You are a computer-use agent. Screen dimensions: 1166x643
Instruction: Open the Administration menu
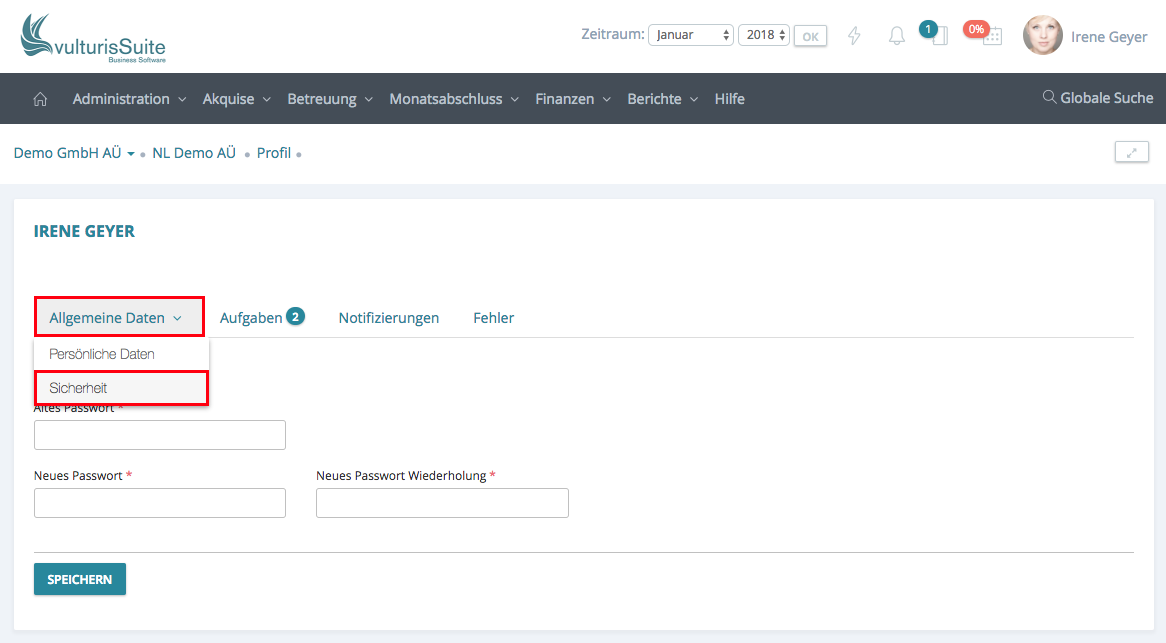[129, 99]
